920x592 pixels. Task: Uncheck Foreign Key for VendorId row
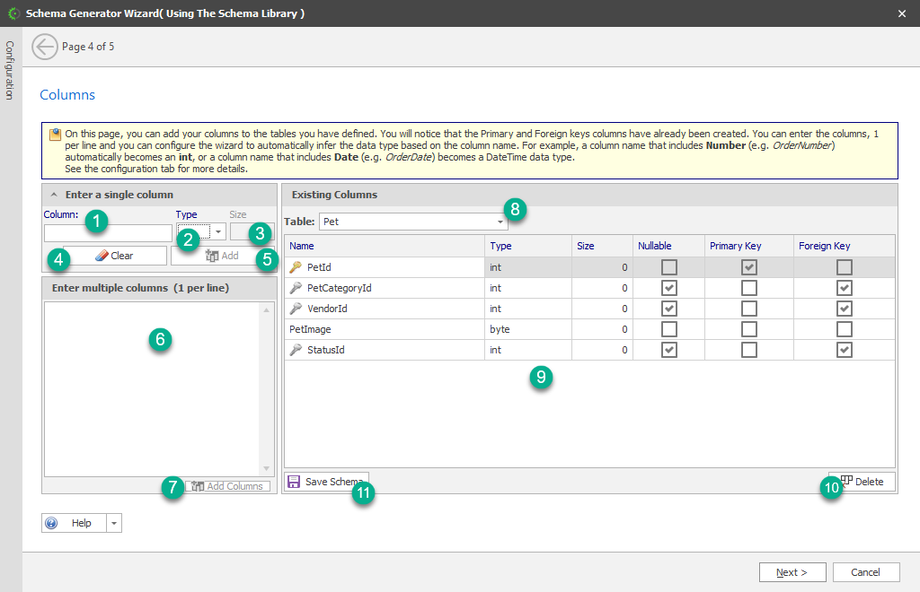coord(845,309)
